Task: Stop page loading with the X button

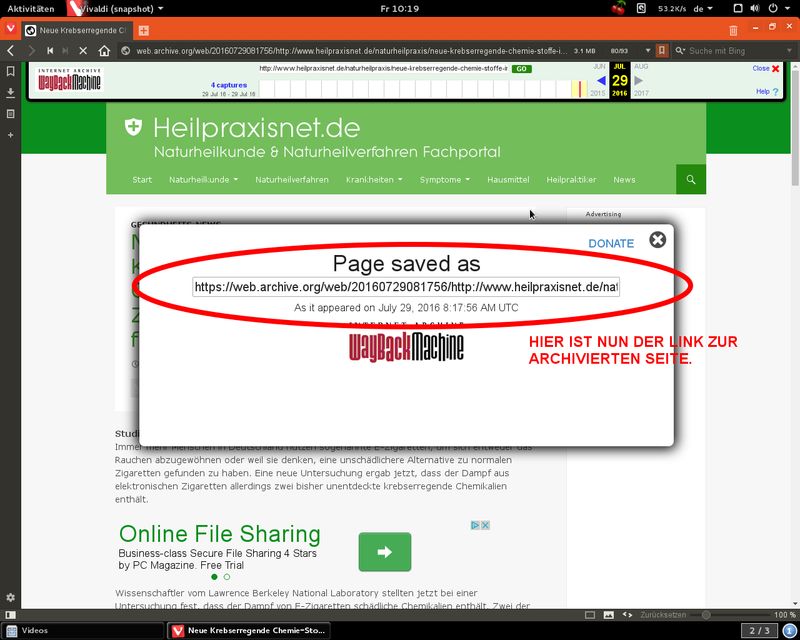Action: point(83,50)
